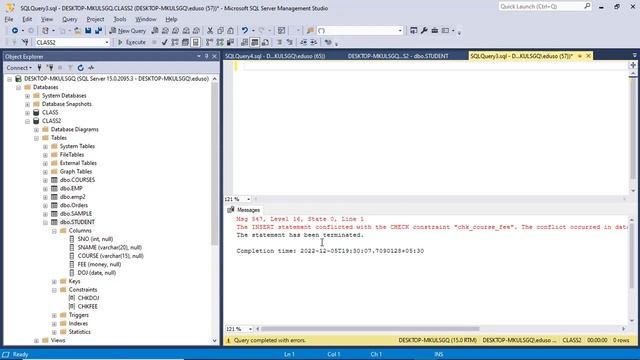This screenshot has height=360, width=640.
Task: Expand the CLASS database node
Action: [27, 113]
